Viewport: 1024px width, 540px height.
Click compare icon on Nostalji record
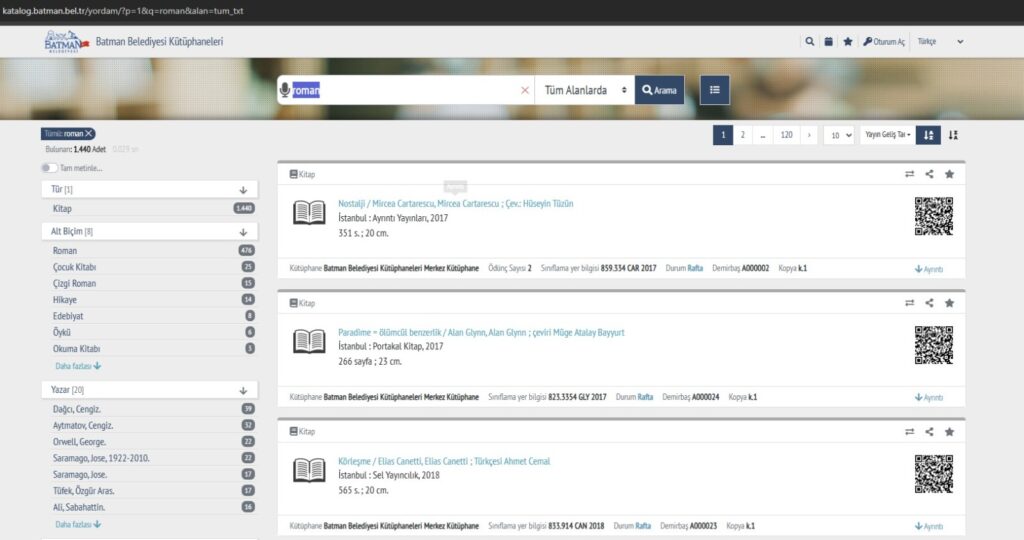909,174
